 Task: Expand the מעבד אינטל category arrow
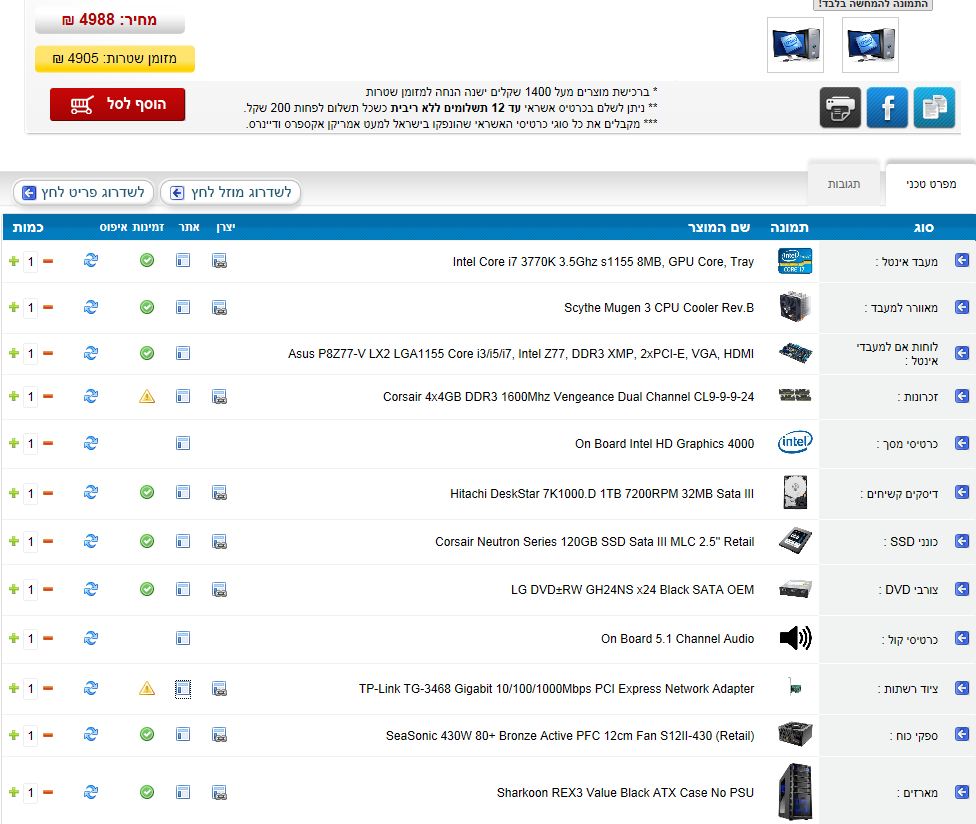[962, 261]
